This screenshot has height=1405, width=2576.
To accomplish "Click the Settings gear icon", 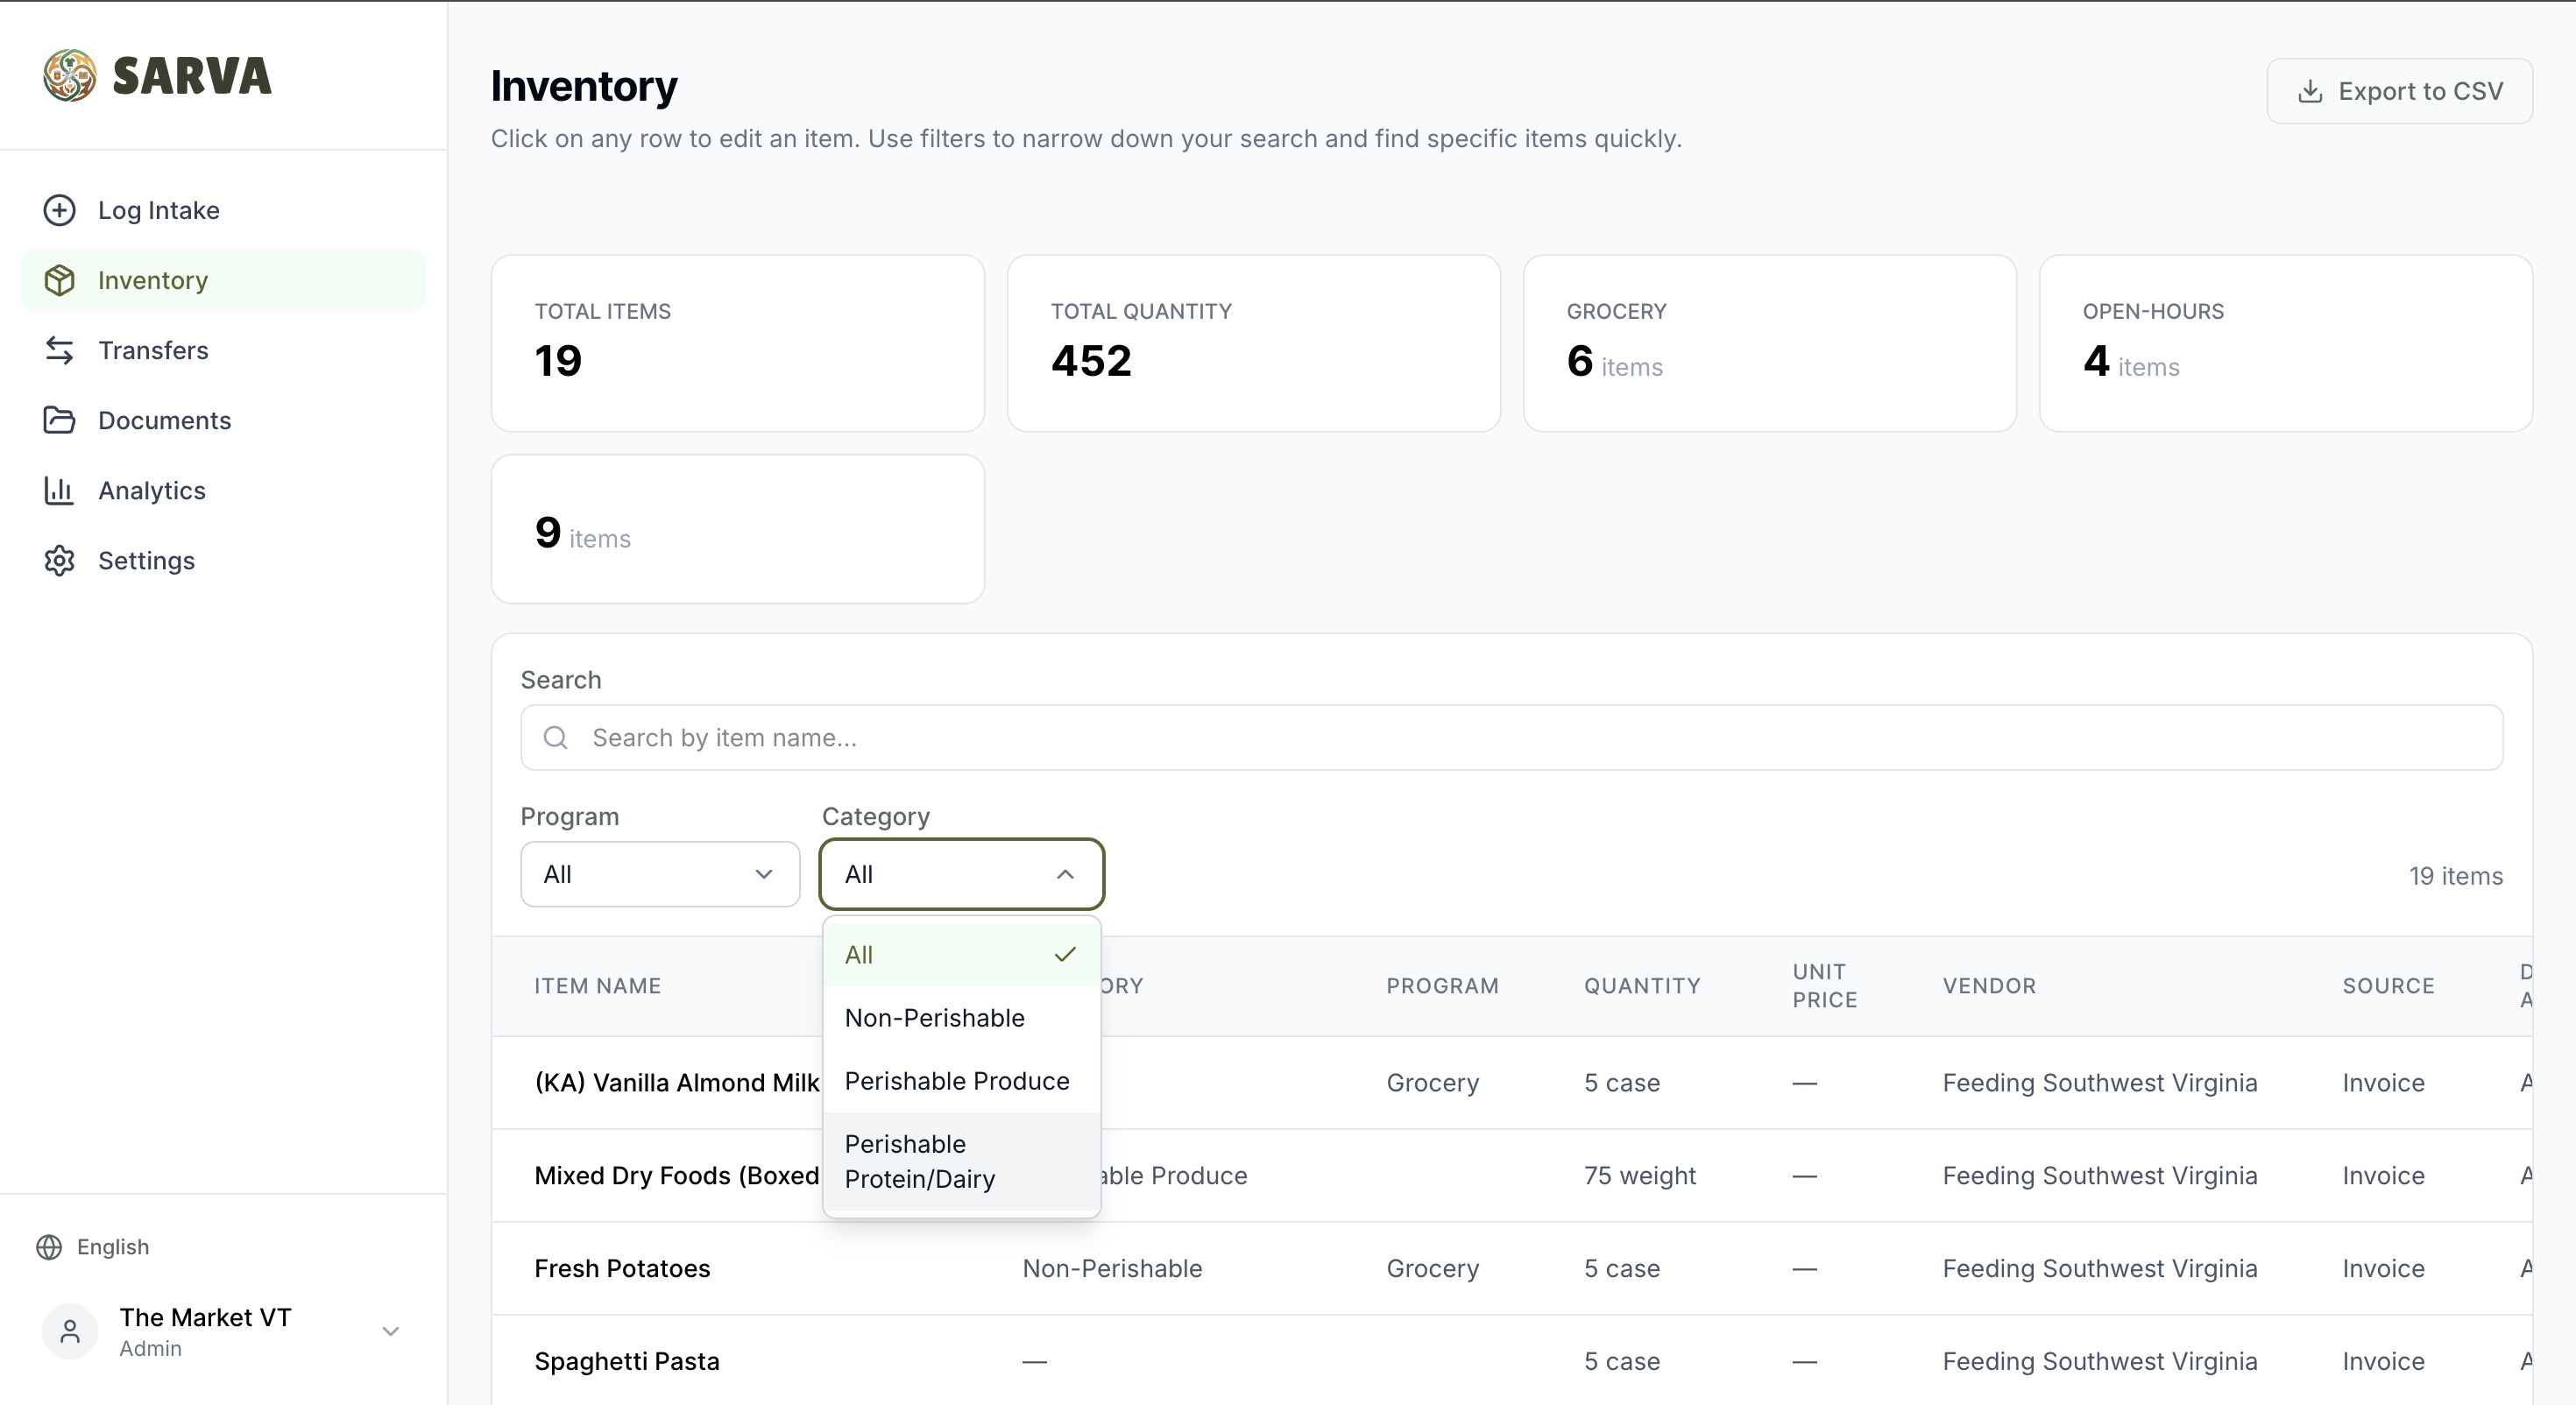I will (x=59, y=560).
